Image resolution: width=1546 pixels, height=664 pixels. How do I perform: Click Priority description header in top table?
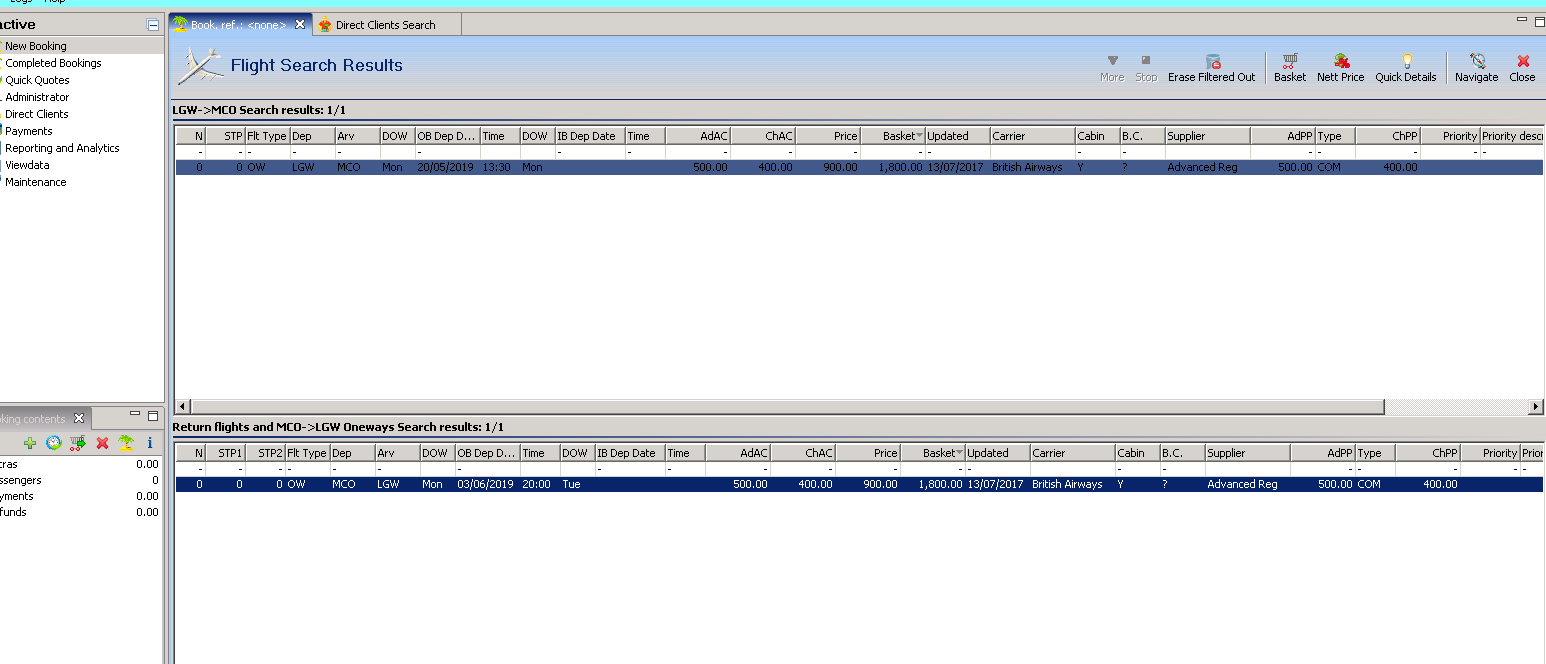click(1512, 136)
